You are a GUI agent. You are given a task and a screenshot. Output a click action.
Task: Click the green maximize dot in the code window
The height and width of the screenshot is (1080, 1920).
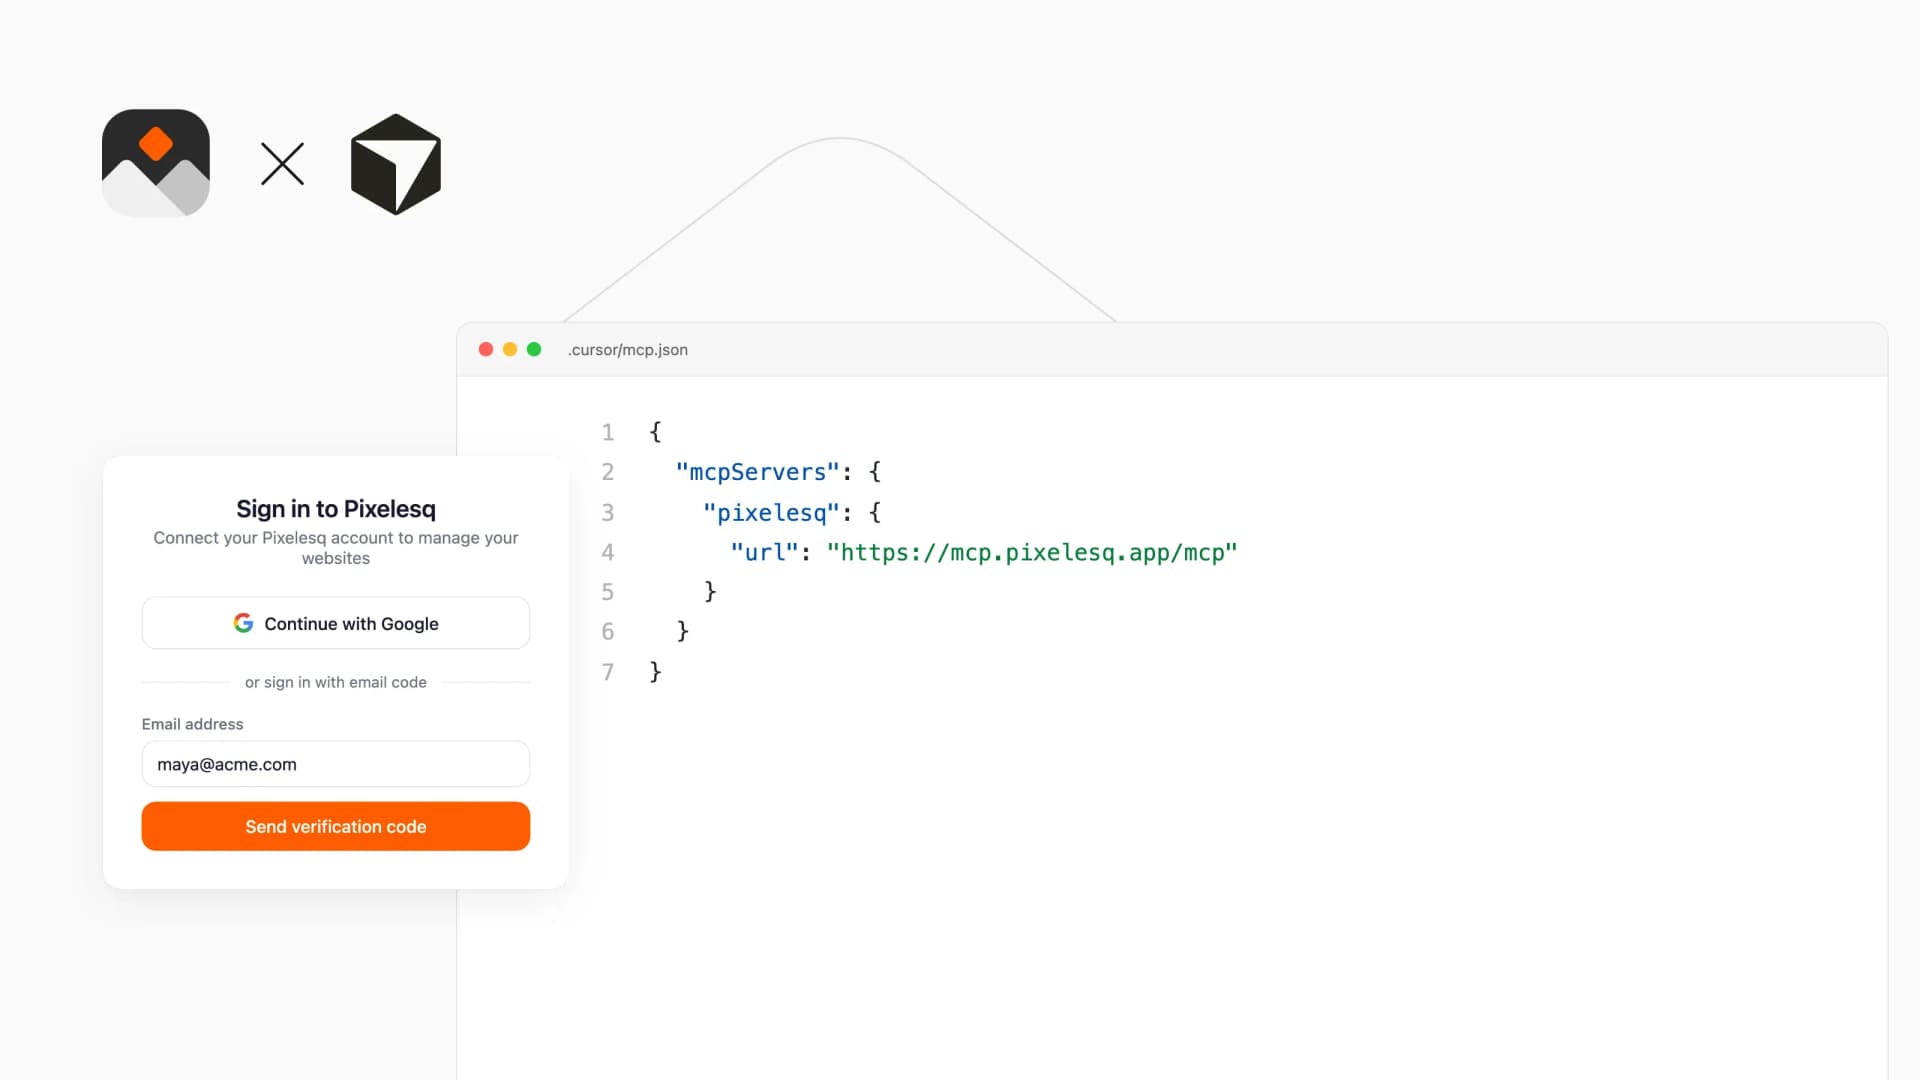(534, 349)
